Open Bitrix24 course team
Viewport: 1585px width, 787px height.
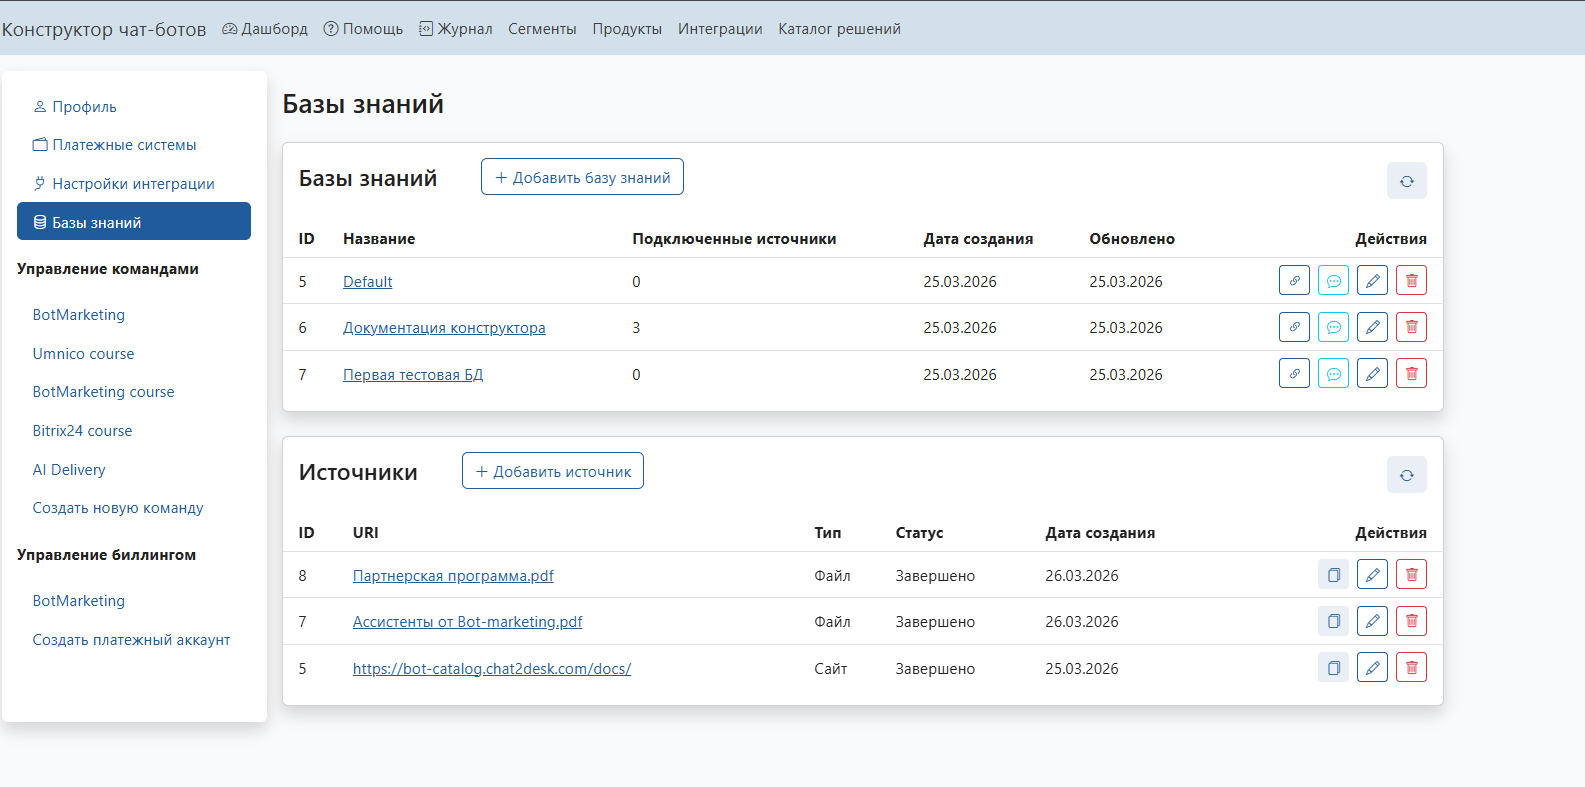pyautogui.click(x=82, y=431)
